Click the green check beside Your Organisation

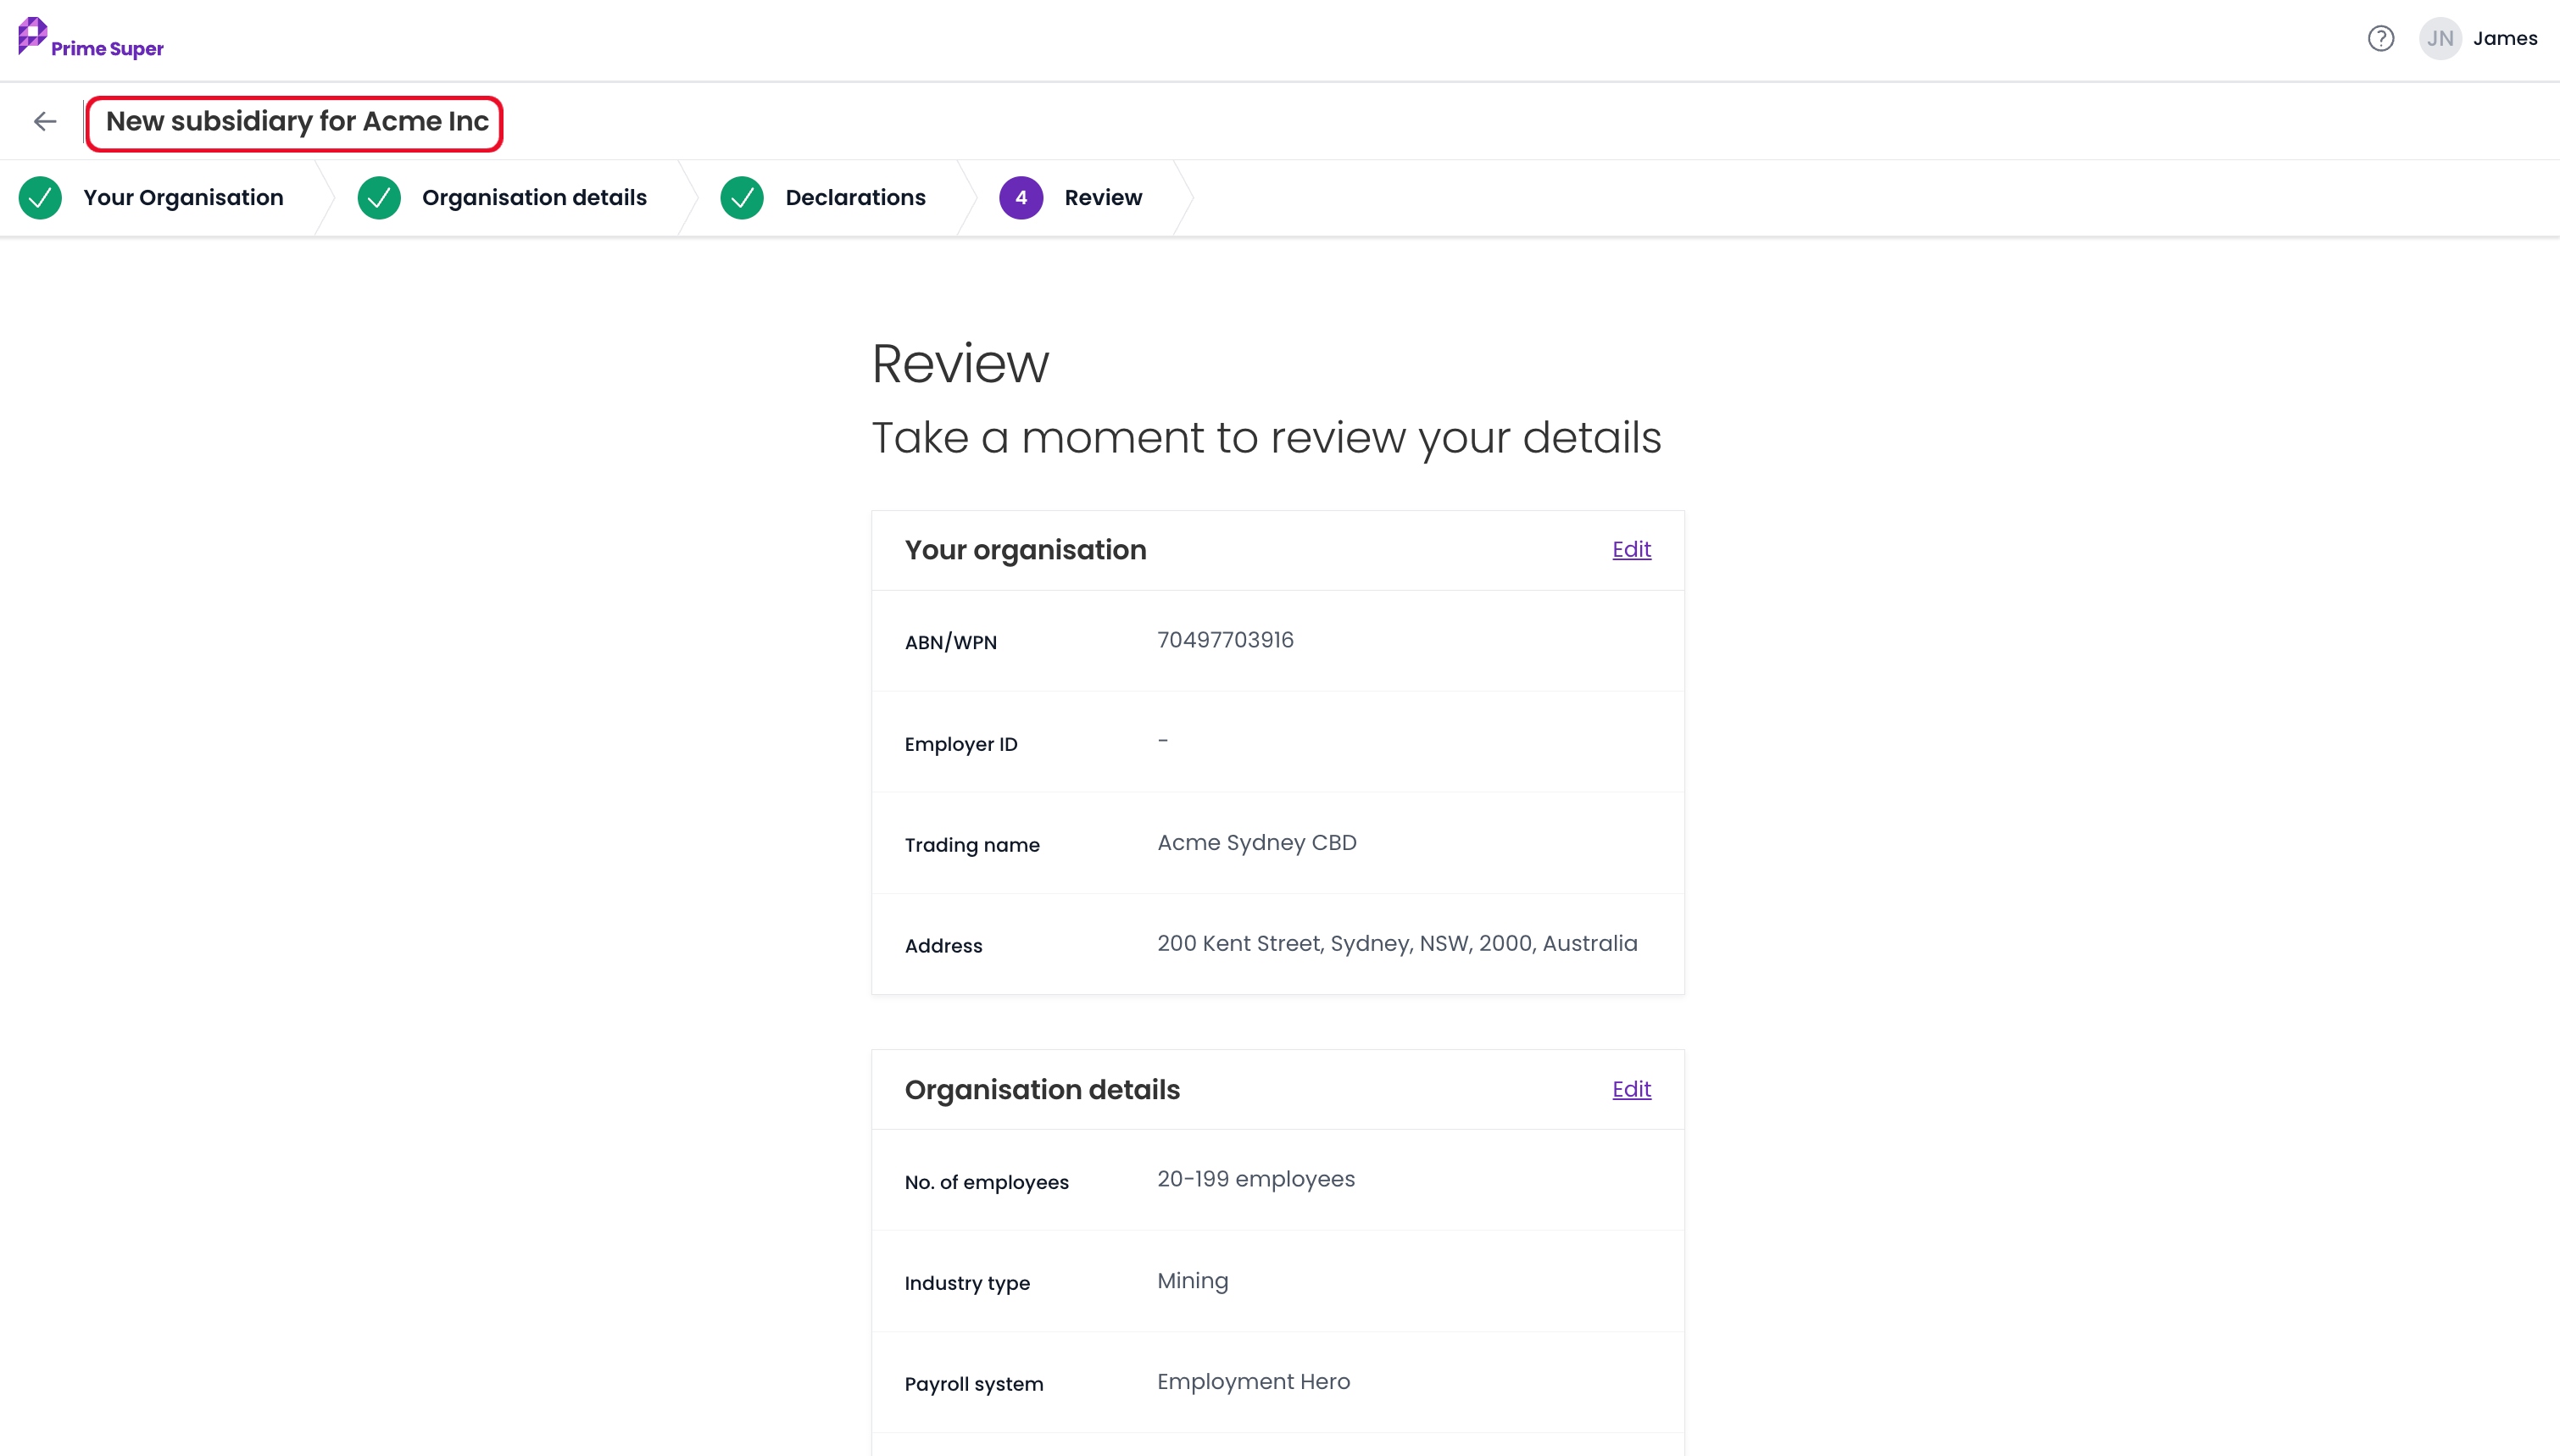coord(40,198)
